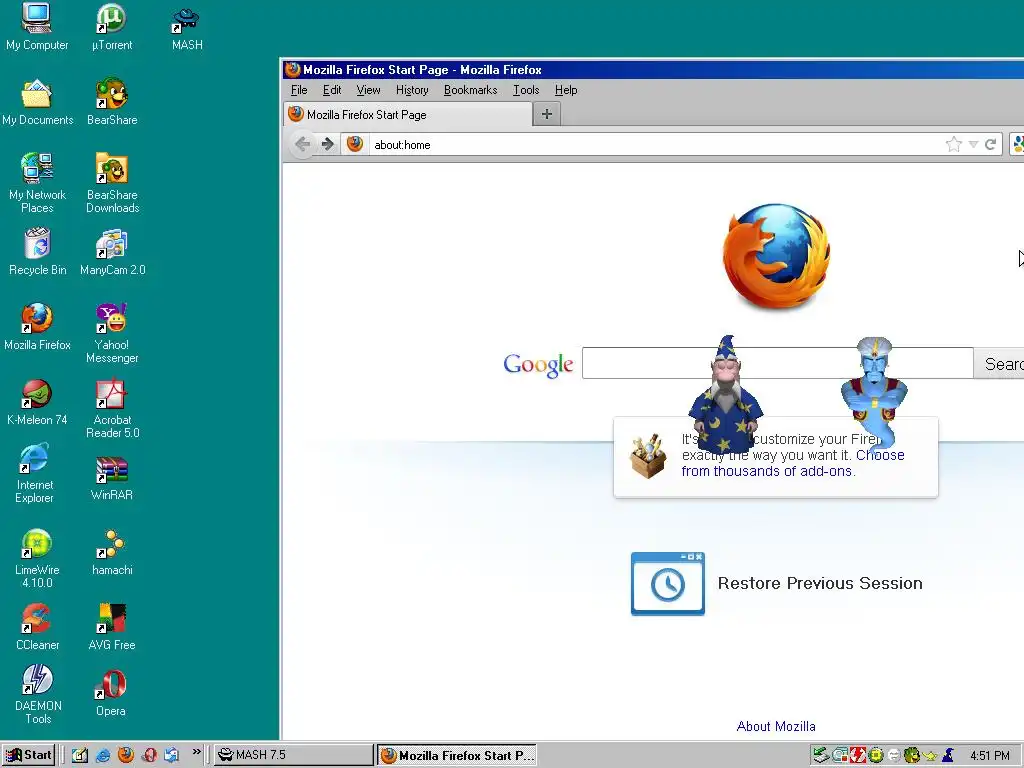Open the Bookmarks menu
The image size is (1024, 768).
(x=470, y=90)
